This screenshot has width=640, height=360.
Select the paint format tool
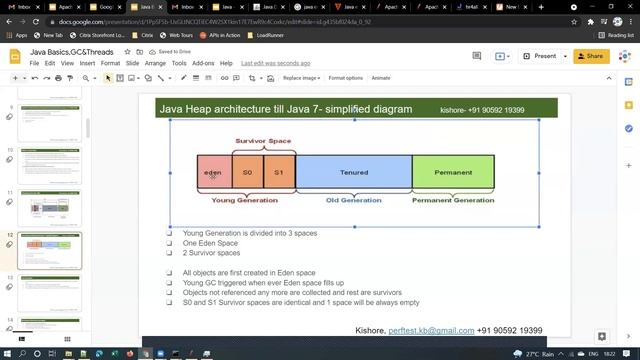(x=70, y=78)
